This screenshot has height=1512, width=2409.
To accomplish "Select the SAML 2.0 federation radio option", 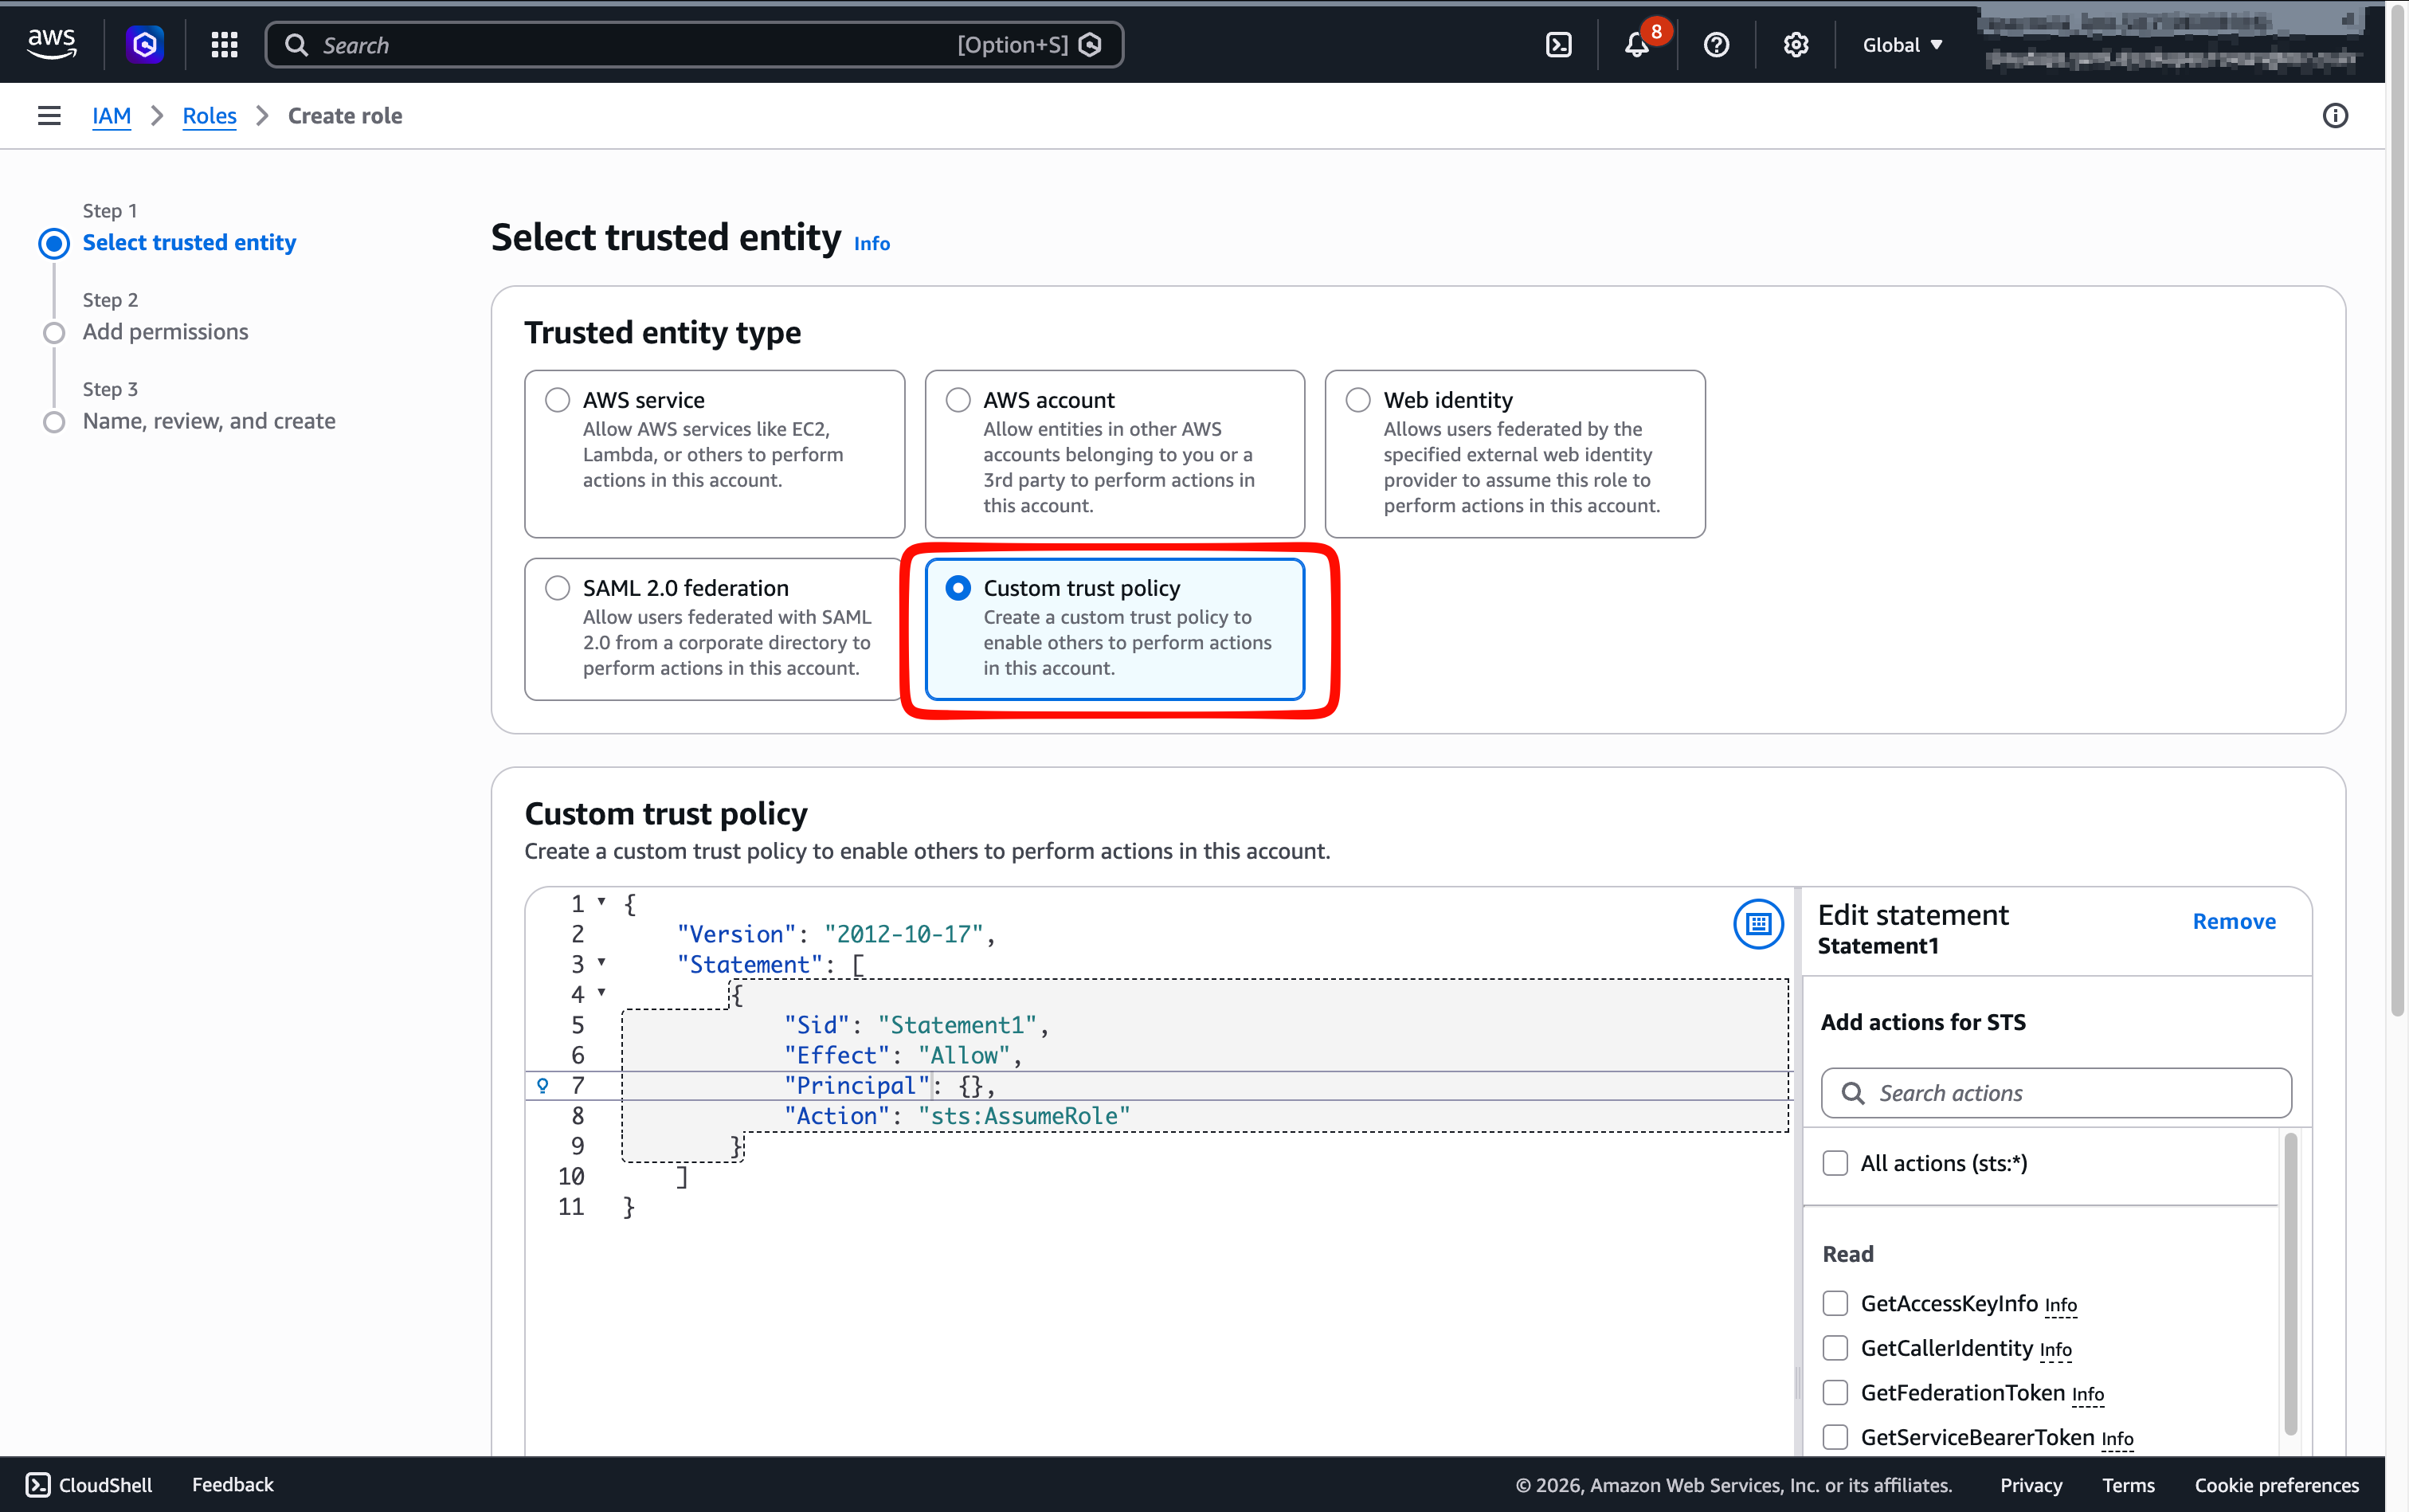I will (558, 588).
